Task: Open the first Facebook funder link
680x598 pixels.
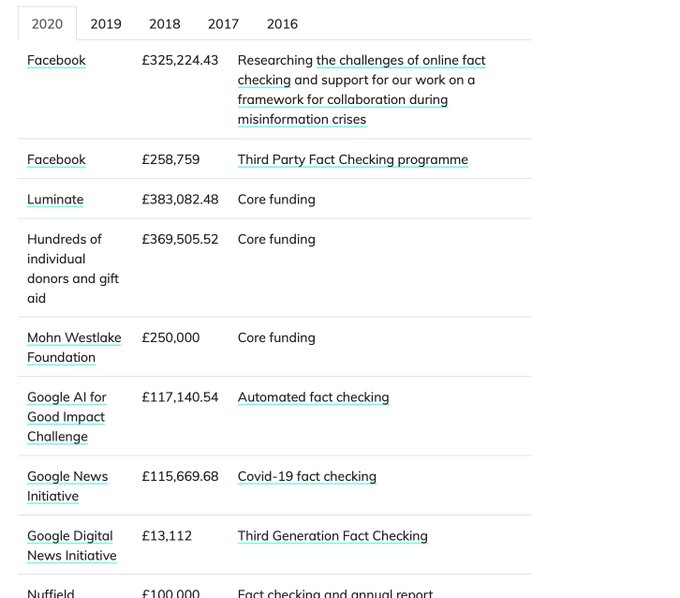Action: click(x=56, y=60)
